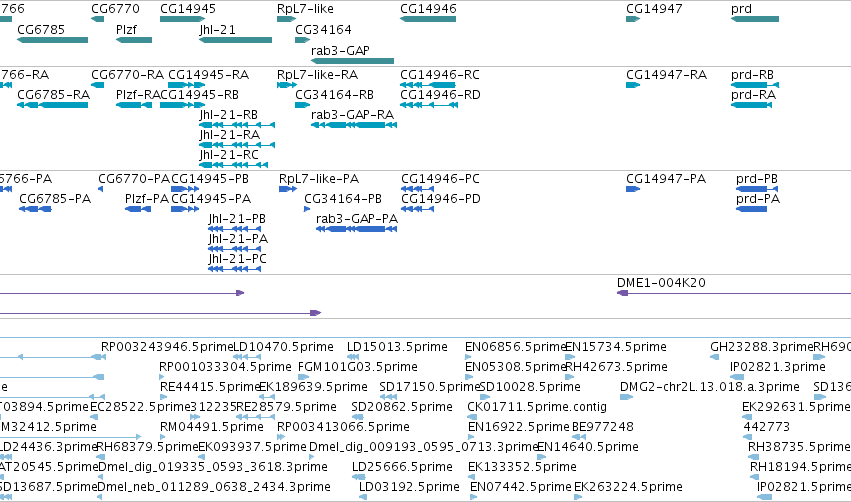
Task: Click protein Plzf-PA
Action: click(x=147, y=199)
